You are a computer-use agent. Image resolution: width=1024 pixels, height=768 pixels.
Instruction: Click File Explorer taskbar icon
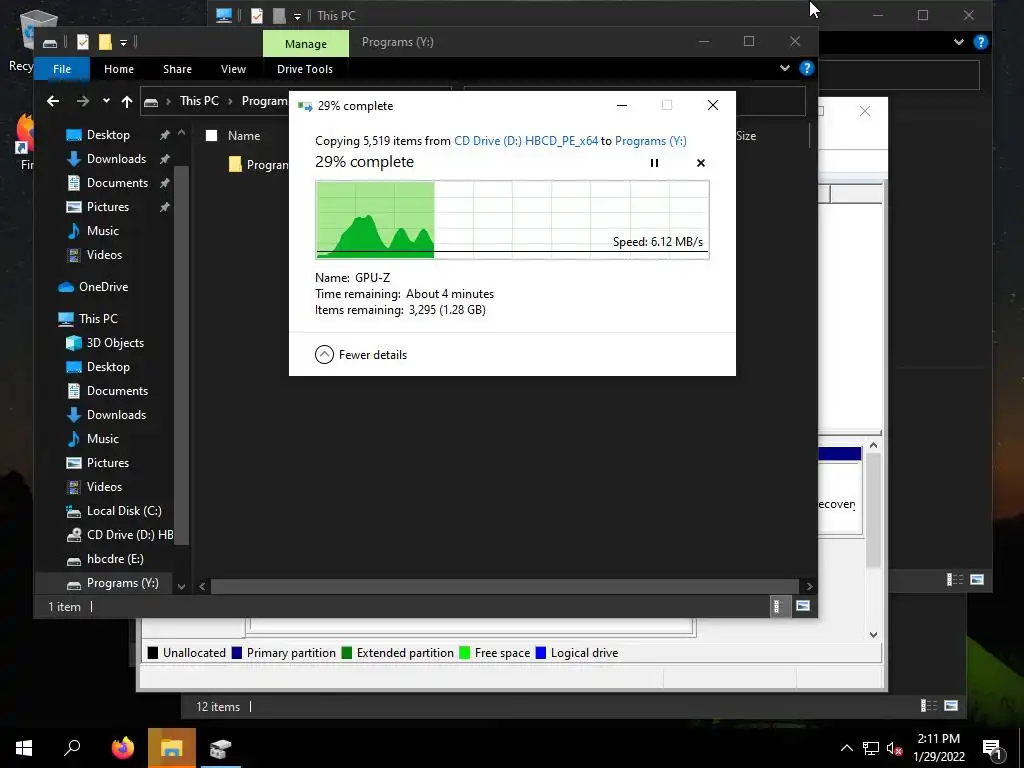(172, 748)
